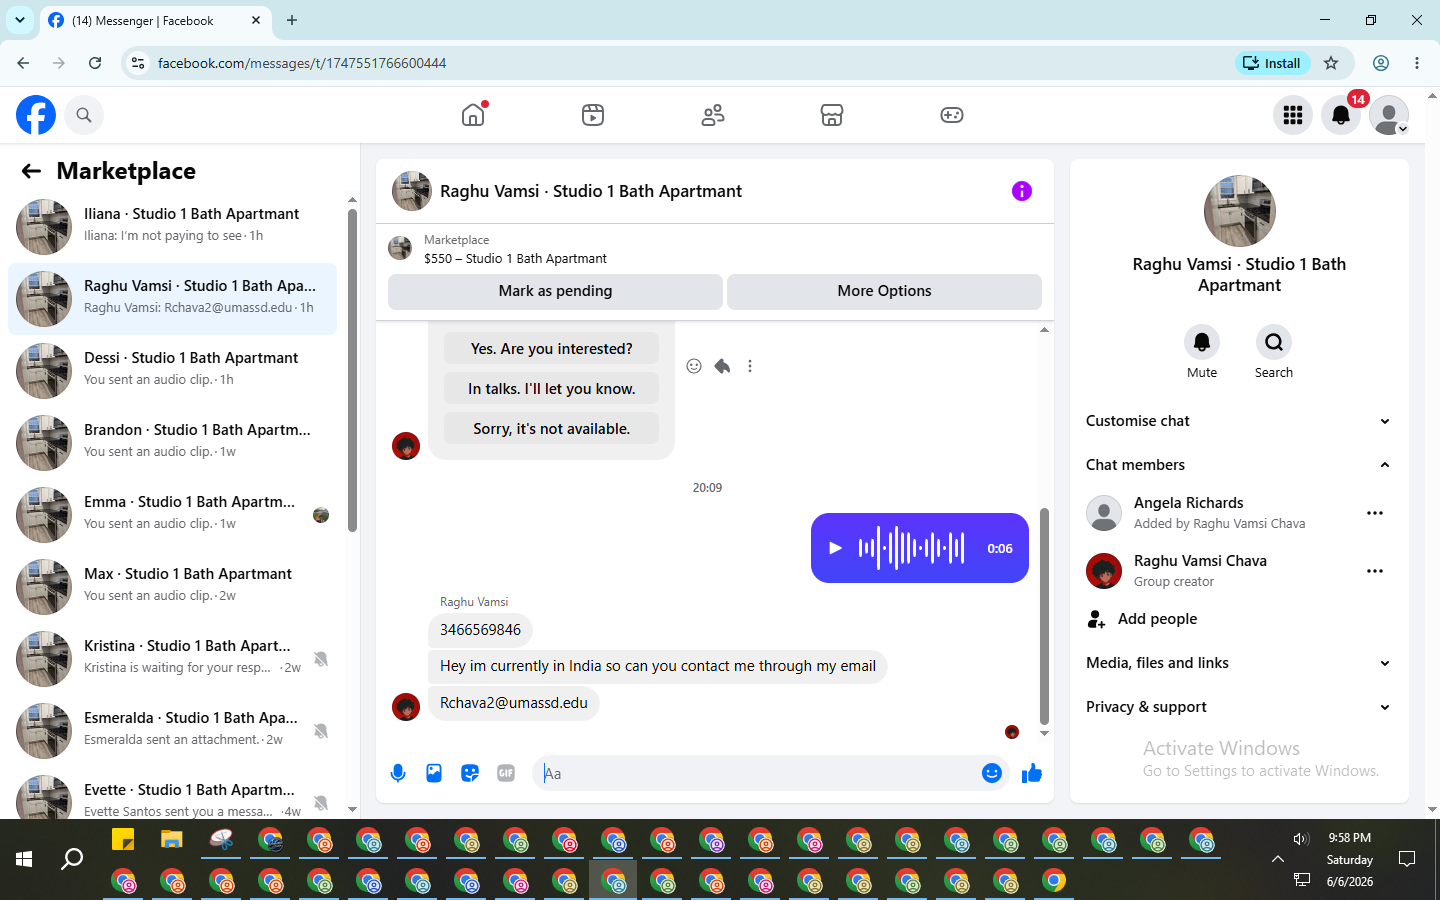Open the Video (Reels) icon
1440x900 pixels.
(593, 115)
